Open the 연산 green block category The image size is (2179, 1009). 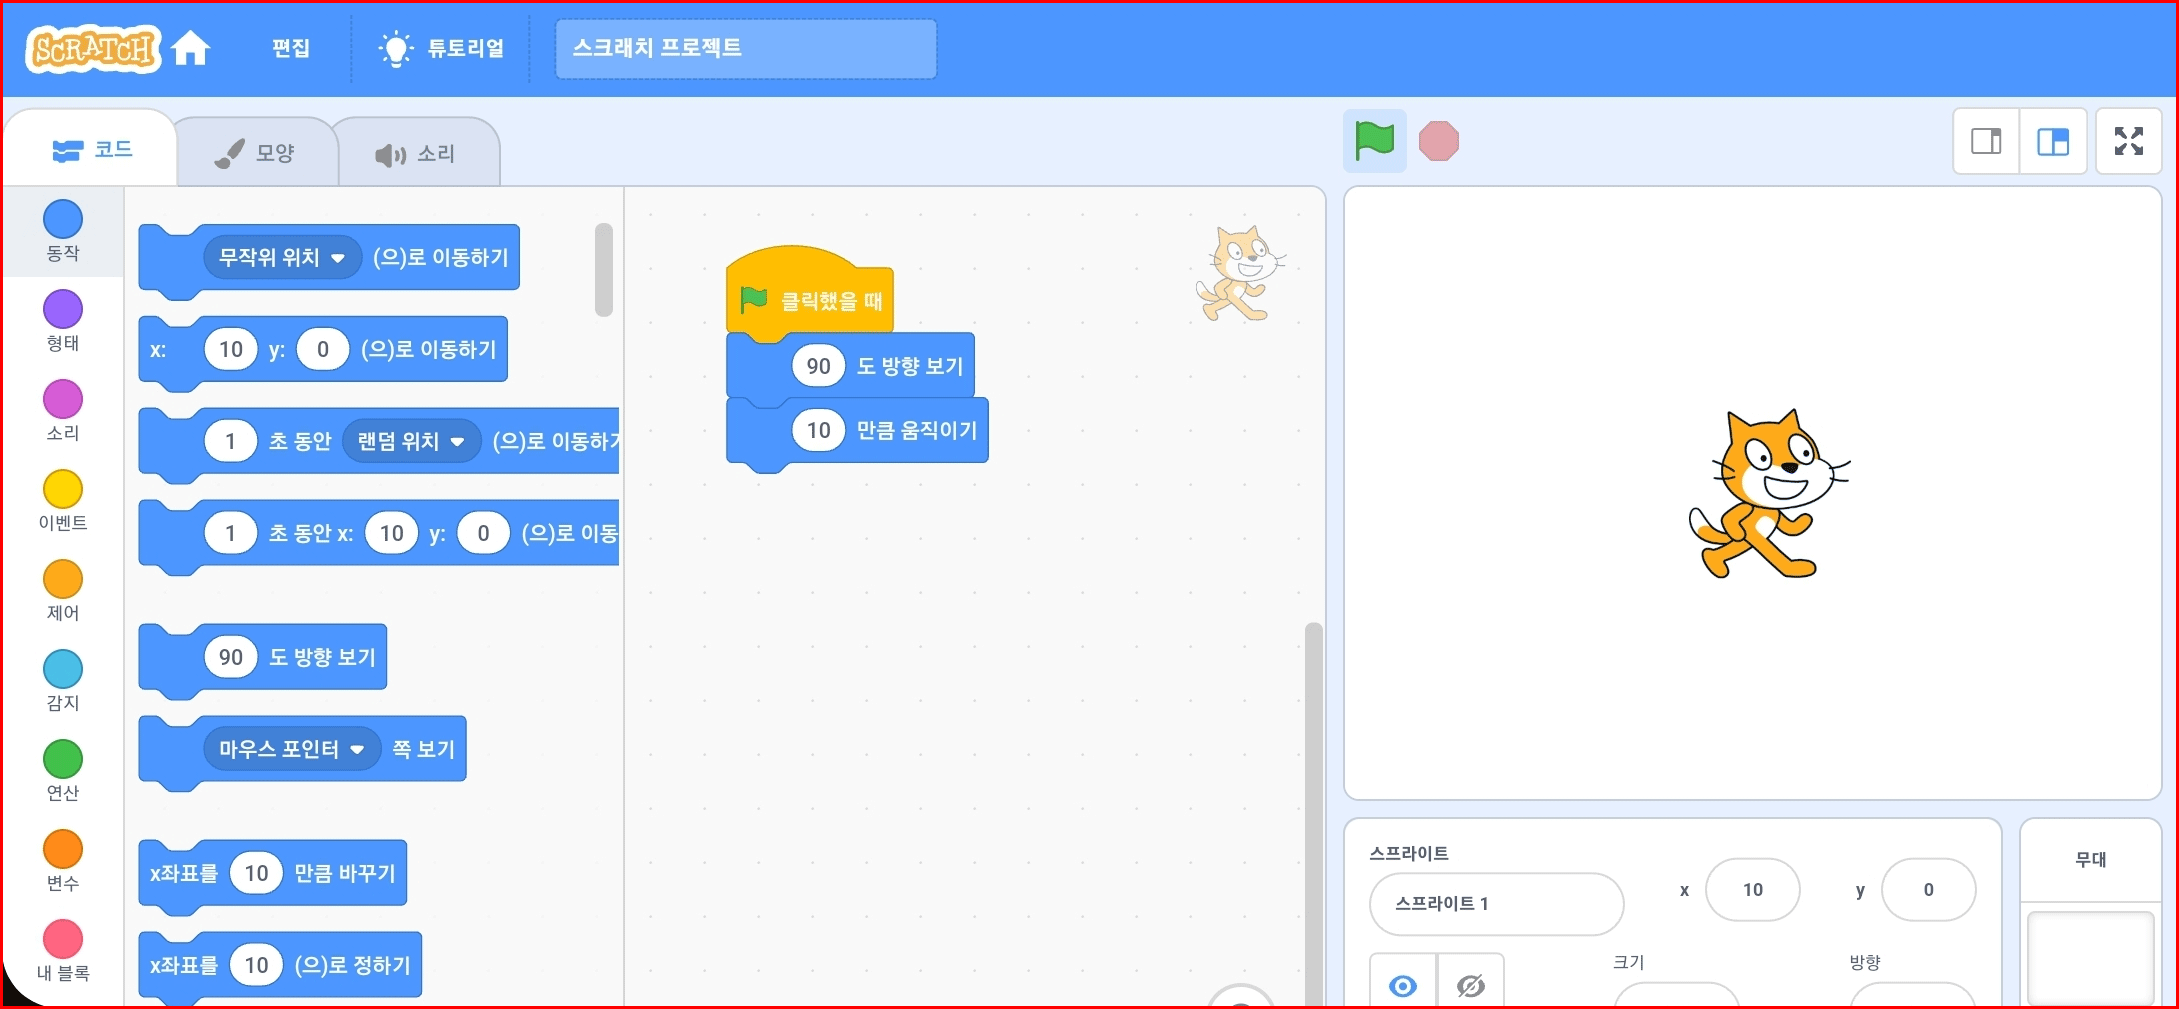pyautogui.click(x=63, y=770)
